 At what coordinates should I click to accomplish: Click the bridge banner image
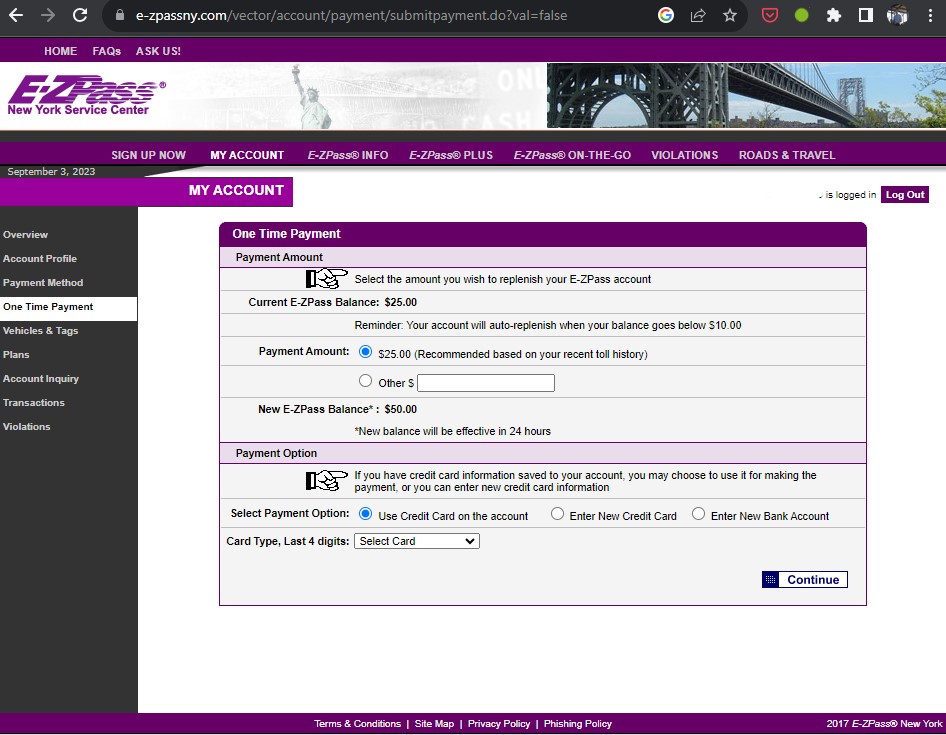pyautogui.click(x=746, y=95)
